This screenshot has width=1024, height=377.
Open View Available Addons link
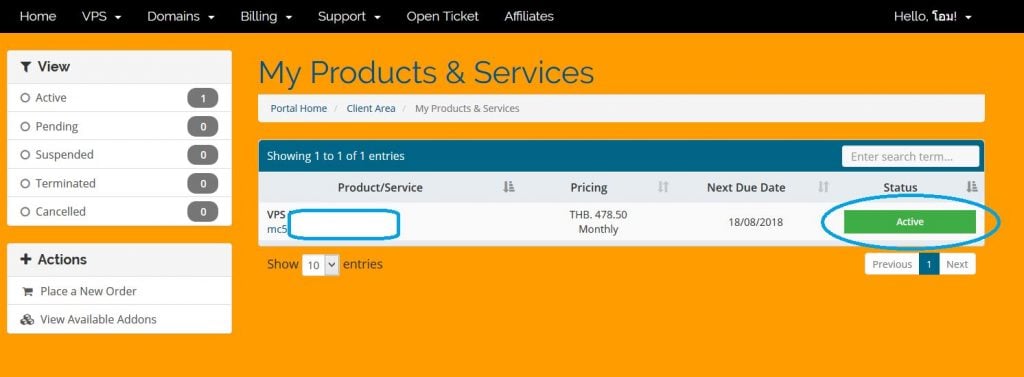pyautogui.click(x=98, y=320)
